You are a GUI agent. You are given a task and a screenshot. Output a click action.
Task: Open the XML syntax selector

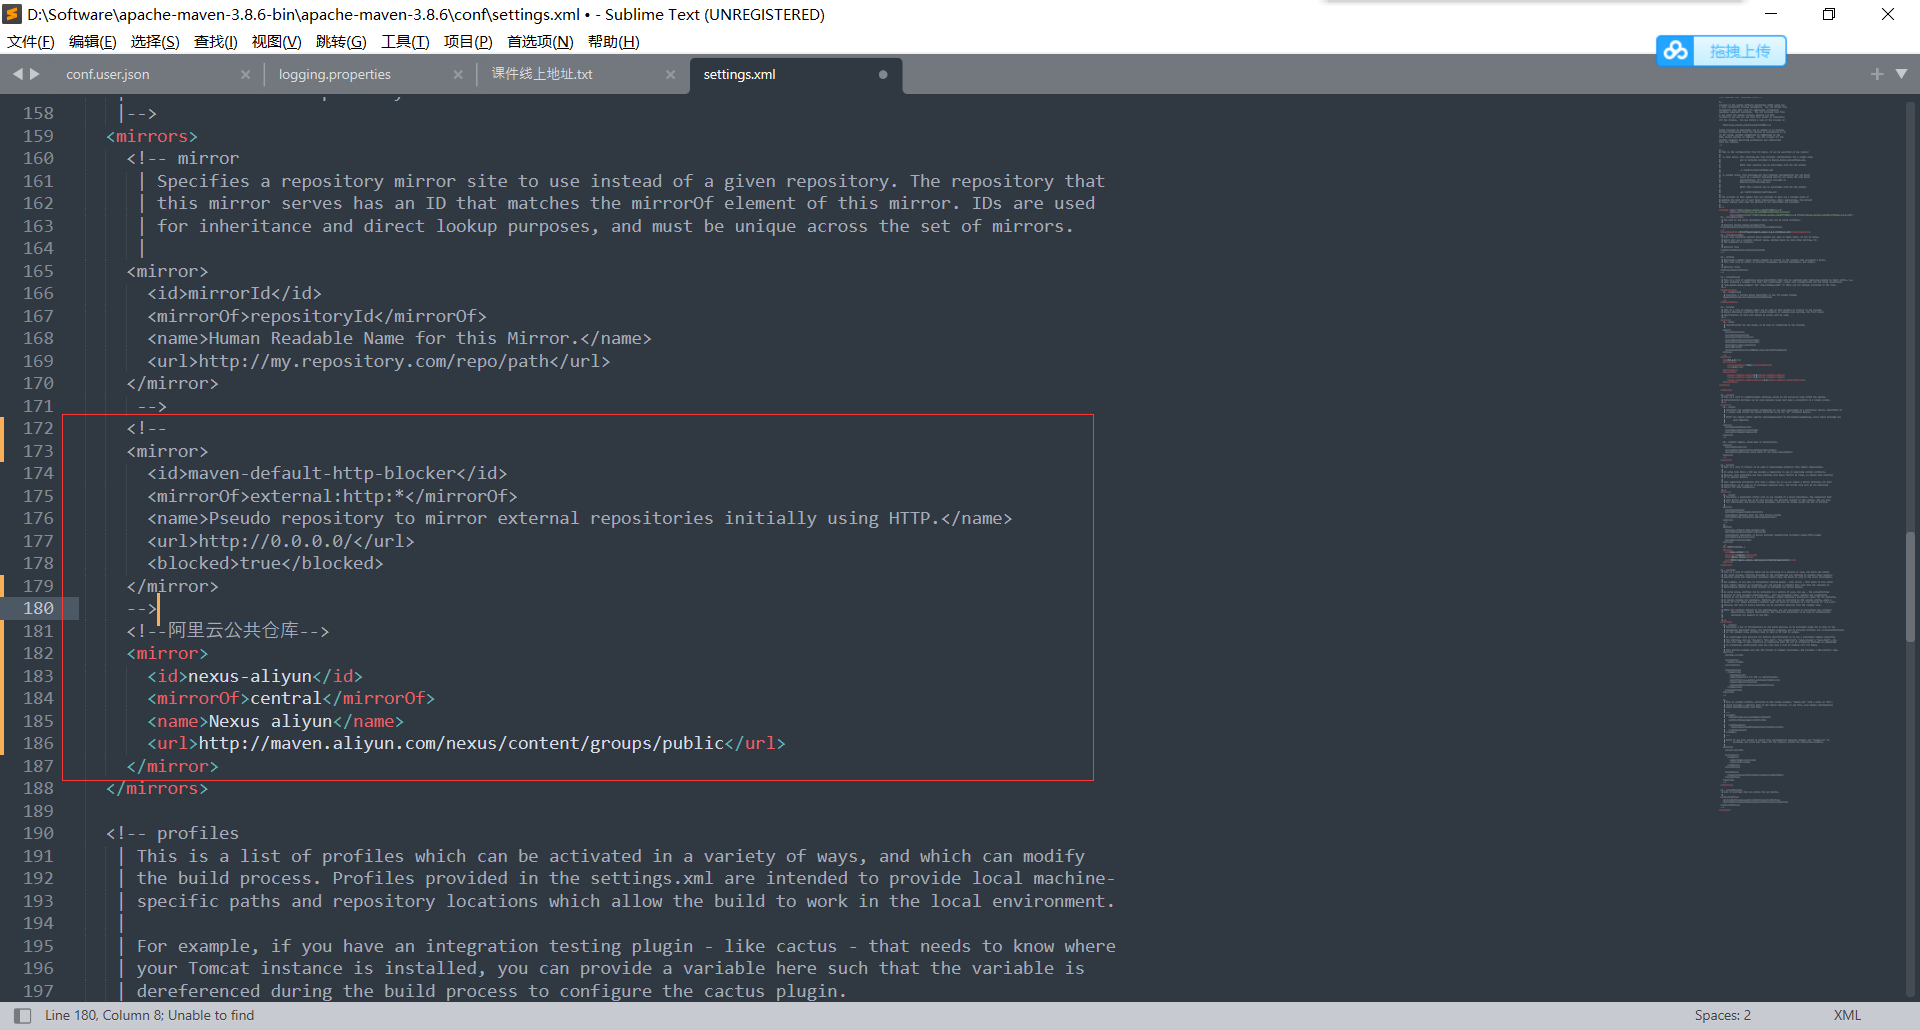coord(1847,1015)
